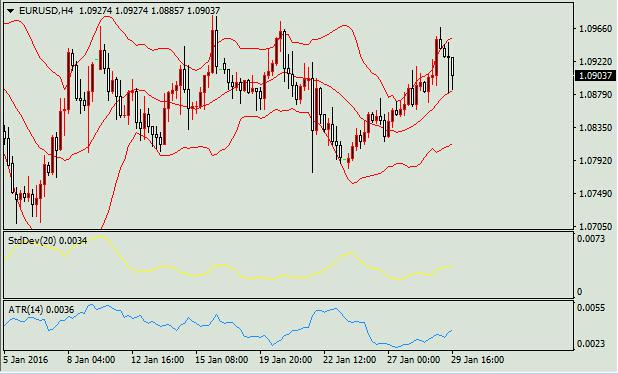This screenshot has width=618, height=374.
Task: Click the 8 Jan 04:00 time label
Action: (91, 360)
